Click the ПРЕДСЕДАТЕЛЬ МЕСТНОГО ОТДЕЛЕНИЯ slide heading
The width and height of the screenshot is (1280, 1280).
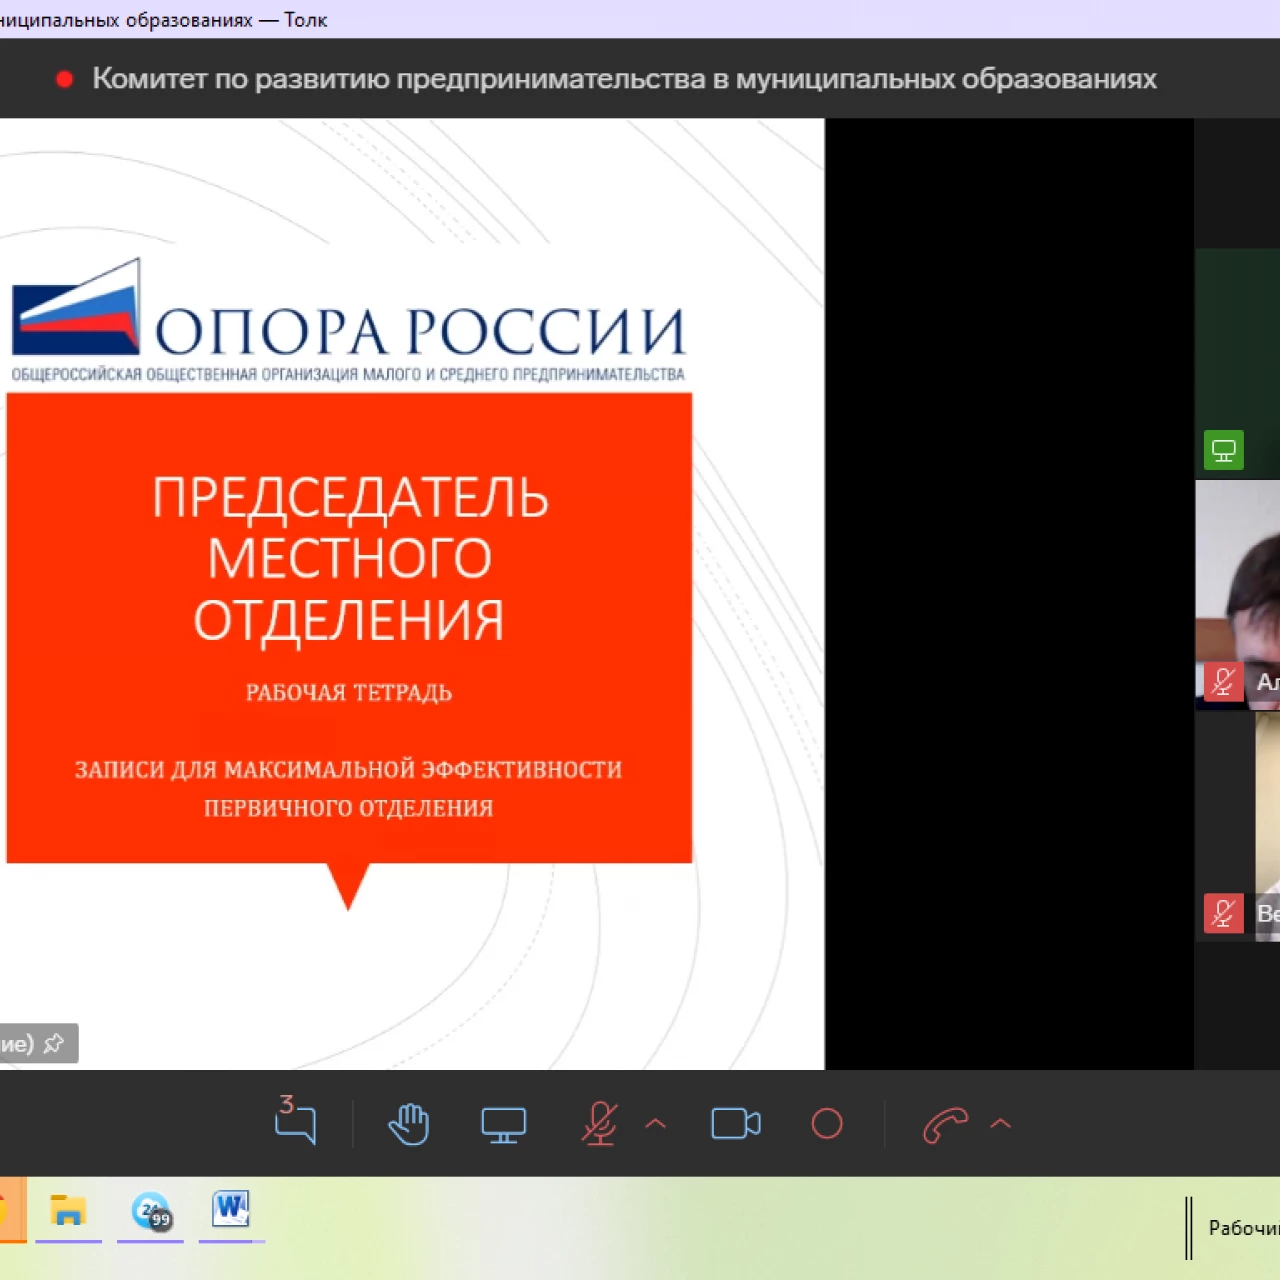point(350,558)
